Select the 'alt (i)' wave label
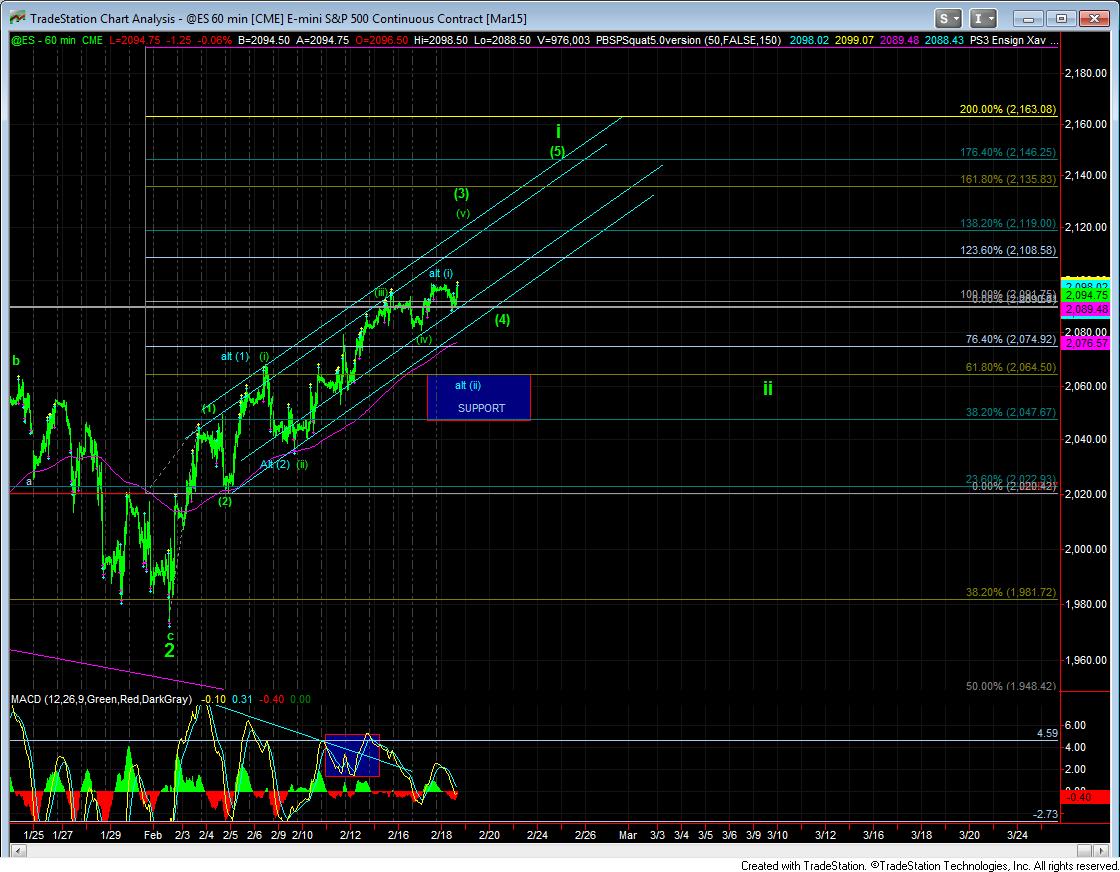Screen dimensions: 1120x872 click(x=441, y=274)
